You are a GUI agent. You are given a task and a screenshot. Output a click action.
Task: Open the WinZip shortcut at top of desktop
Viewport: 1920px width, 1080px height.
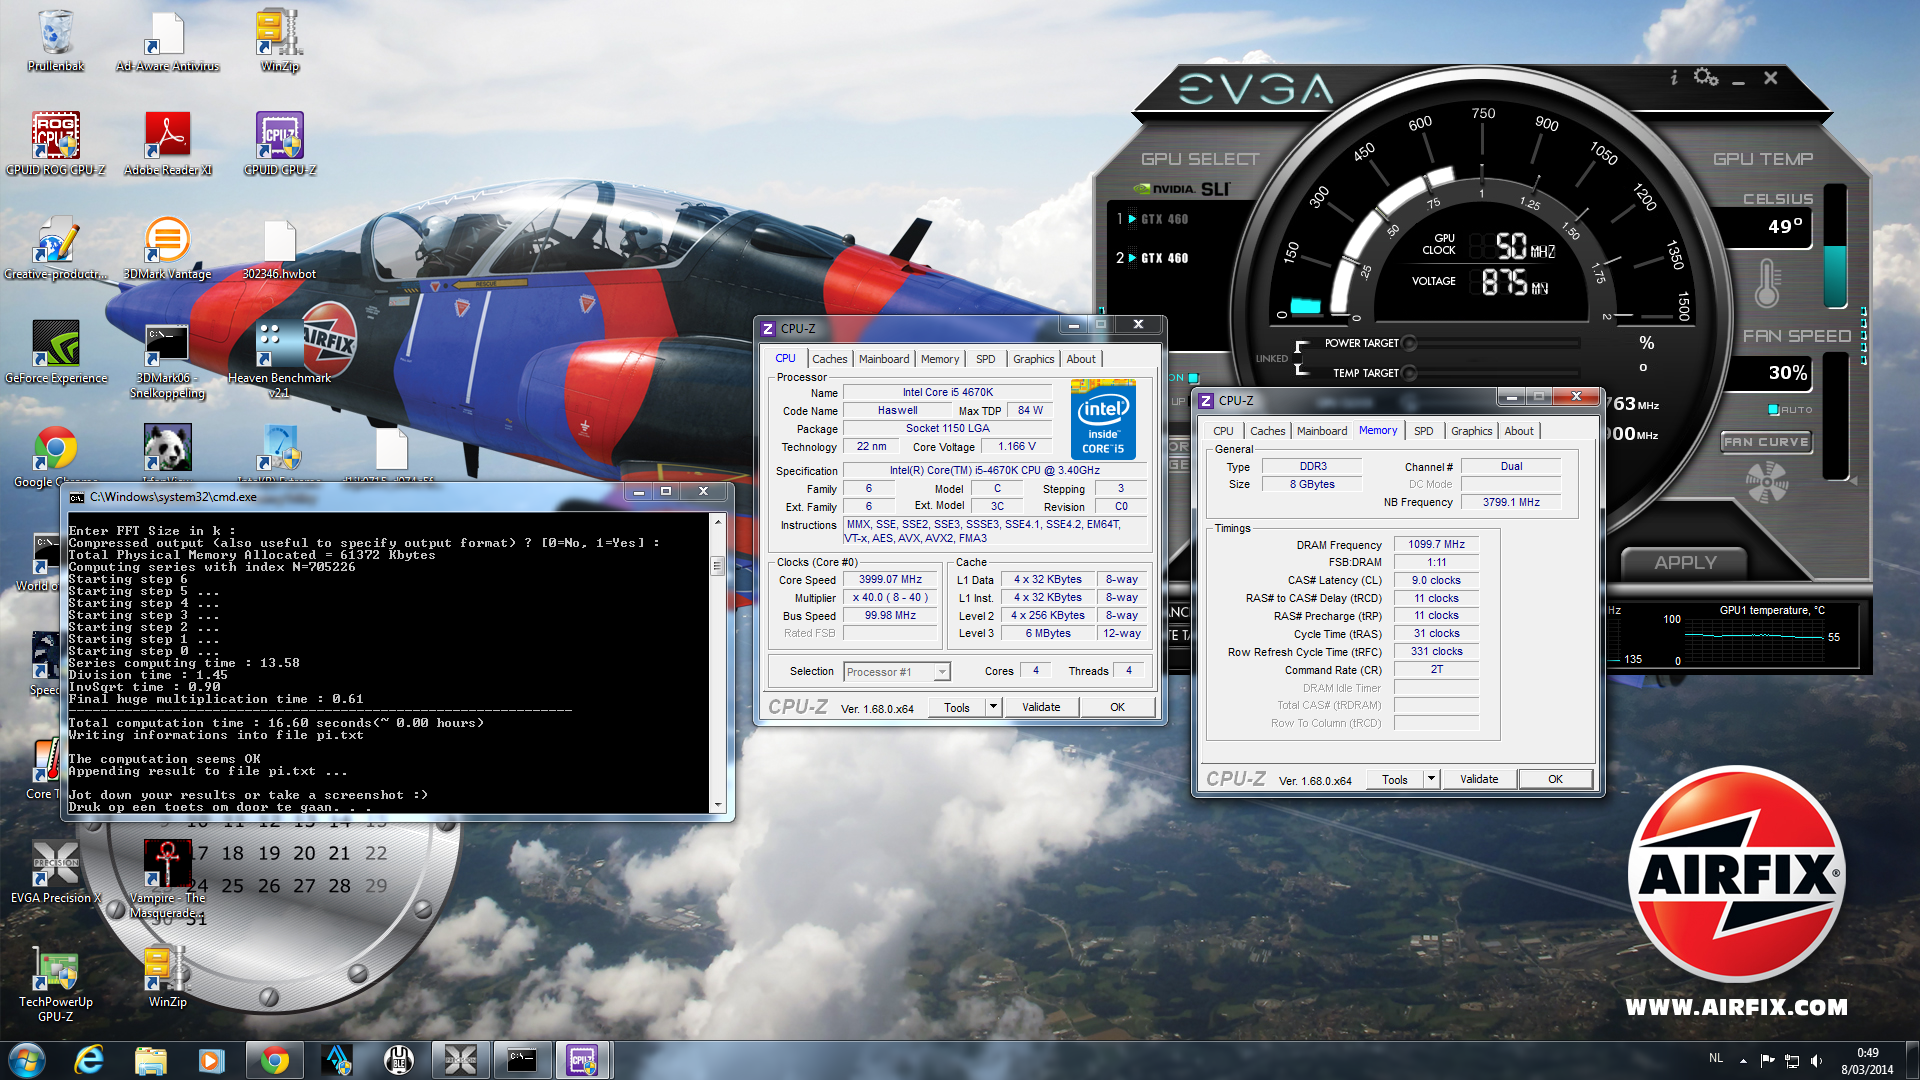click(279, 40)
